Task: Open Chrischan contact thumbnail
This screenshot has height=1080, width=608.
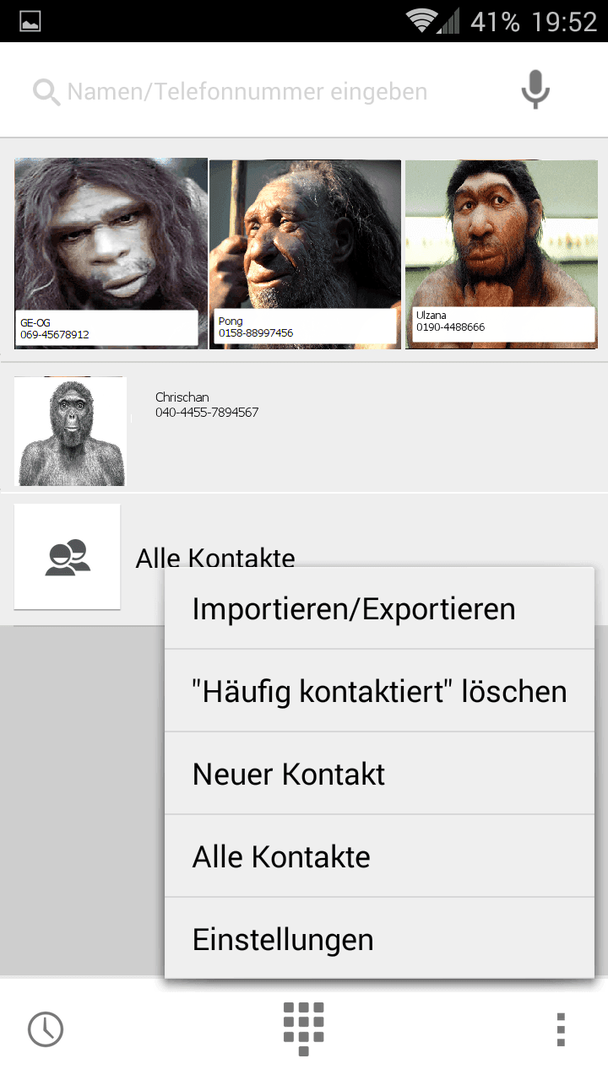Action: tap(70, 431)
